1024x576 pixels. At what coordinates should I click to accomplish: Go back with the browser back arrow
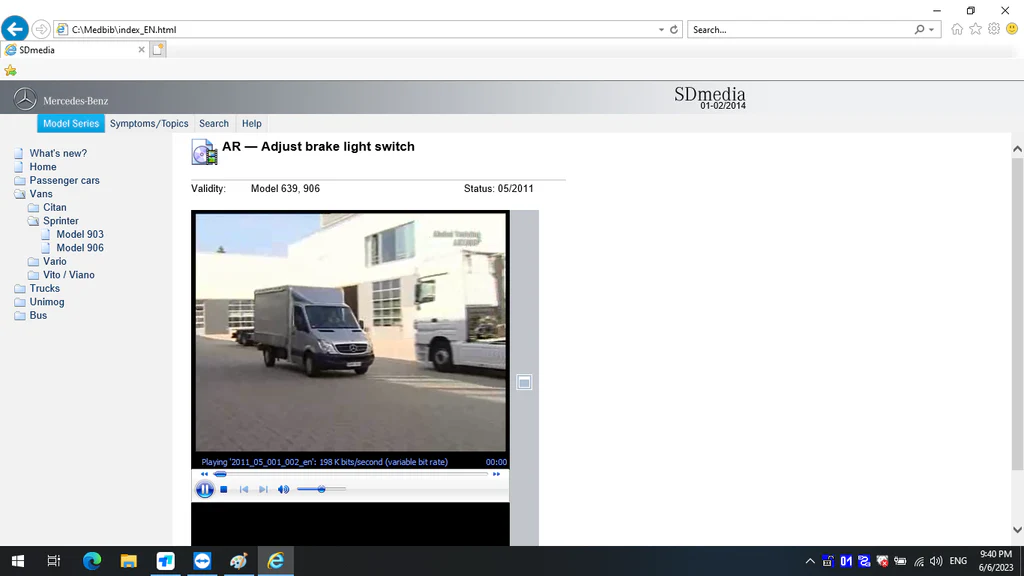tap(14, 29)
